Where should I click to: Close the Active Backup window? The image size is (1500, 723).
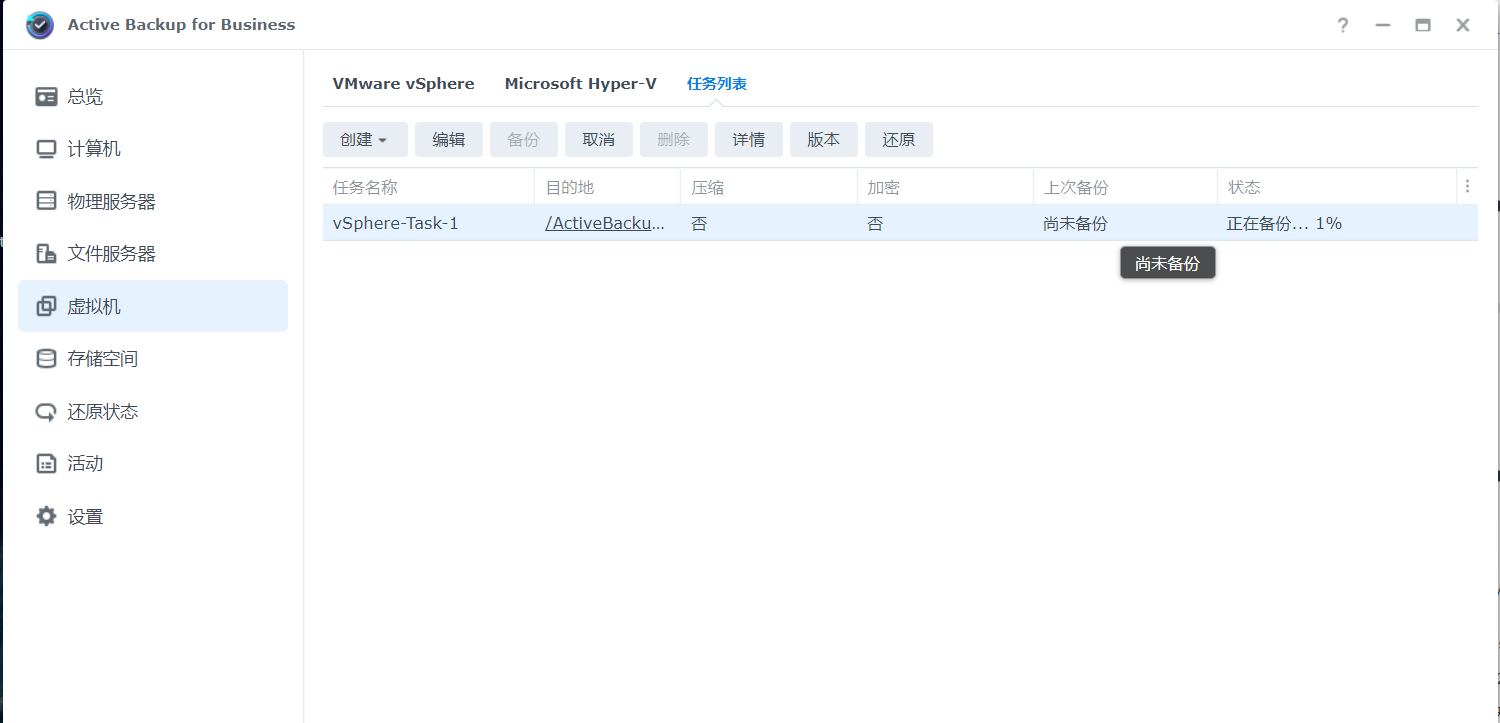1463,25
